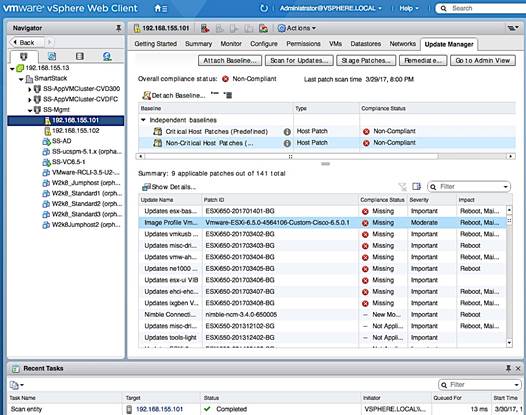Click the vCenter 192.168.155.13 icon
The image size is (526, 415).
20,68
